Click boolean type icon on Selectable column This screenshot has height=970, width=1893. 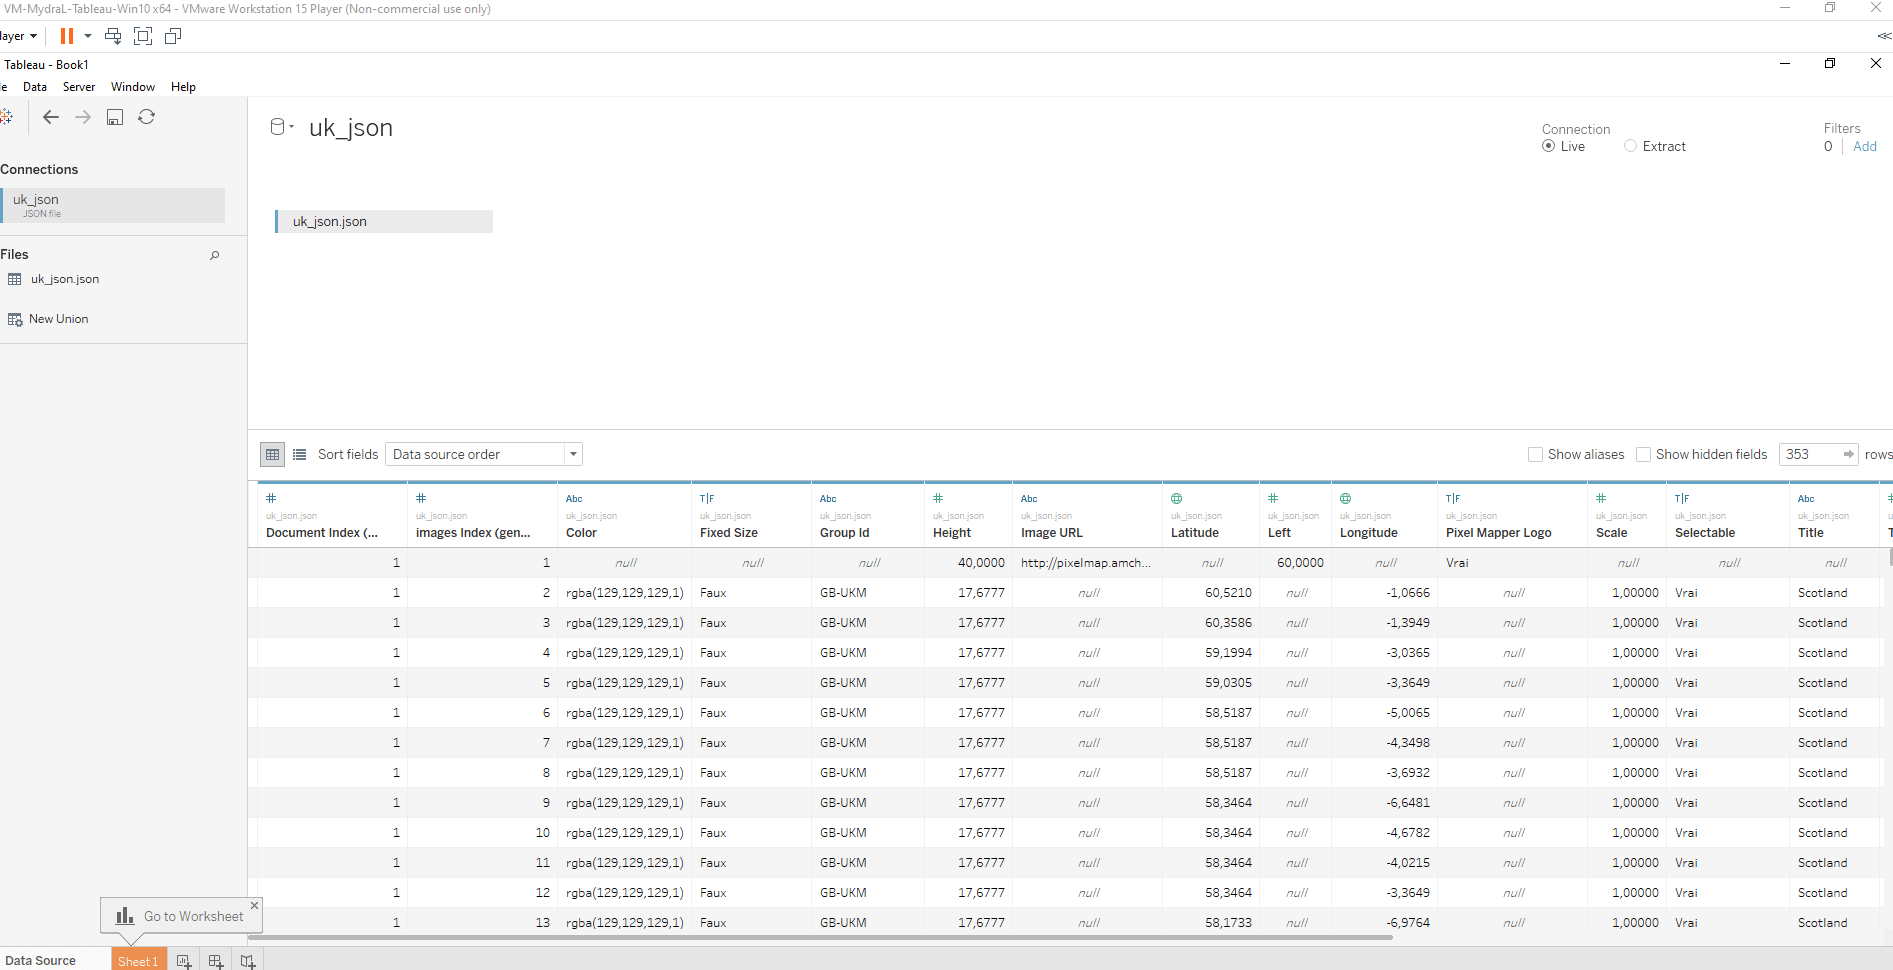(1682, 498)
